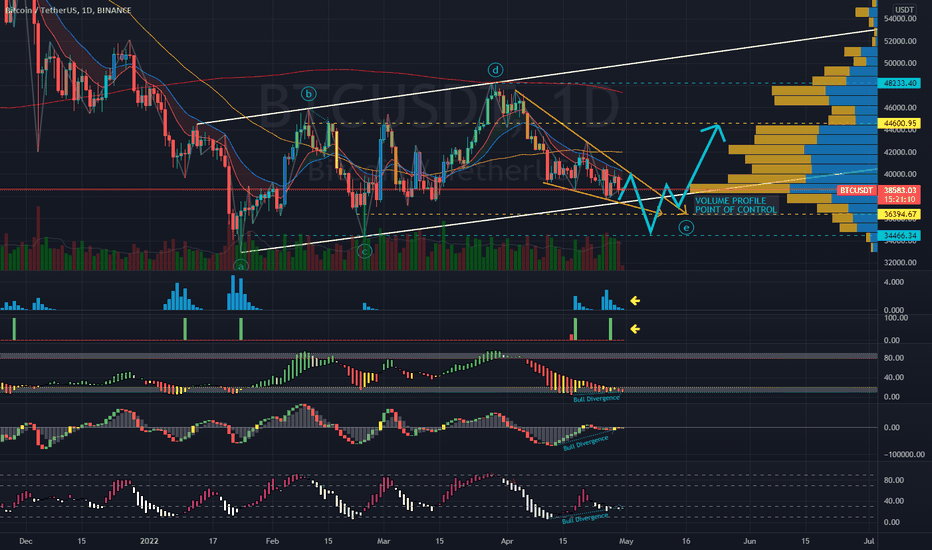Image resolution: width=932 pixels, height=550 pixels.
Task: Click the 32000.00 price axis value
Action: 900,262
